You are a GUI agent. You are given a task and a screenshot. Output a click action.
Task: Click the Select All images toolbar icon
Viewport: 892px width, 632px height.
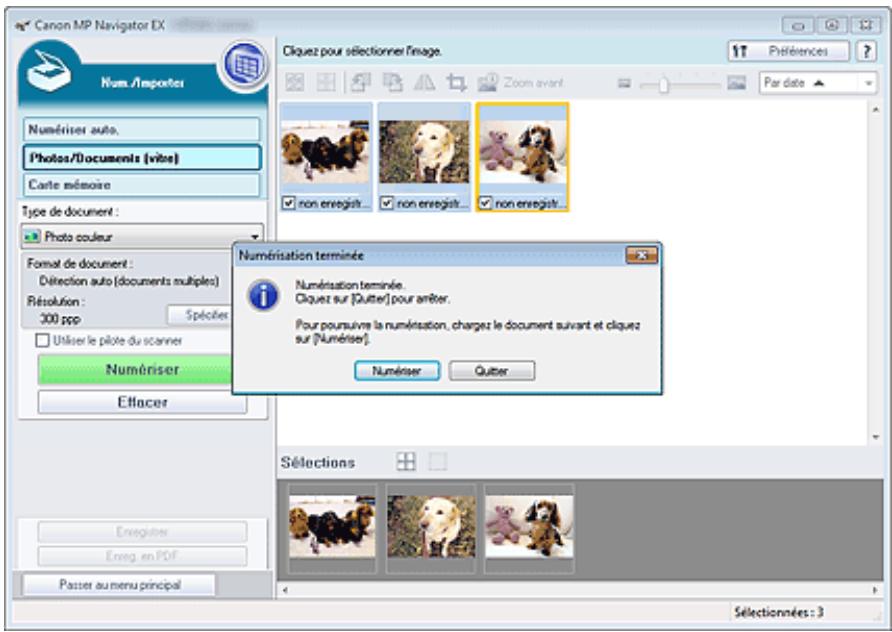[x=295, y=83]
